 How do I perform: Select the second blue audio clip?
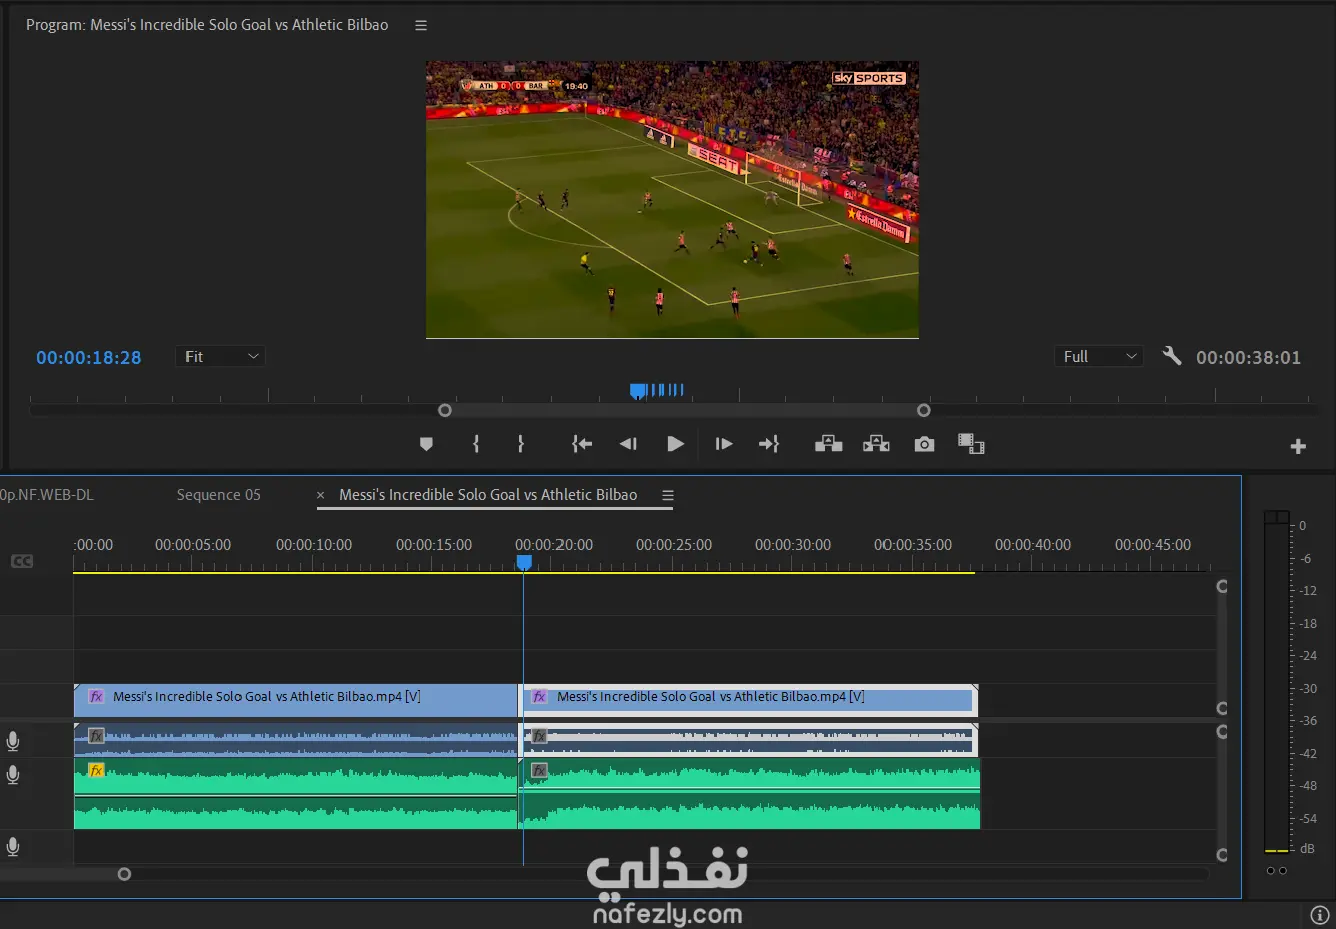[748, 739]
